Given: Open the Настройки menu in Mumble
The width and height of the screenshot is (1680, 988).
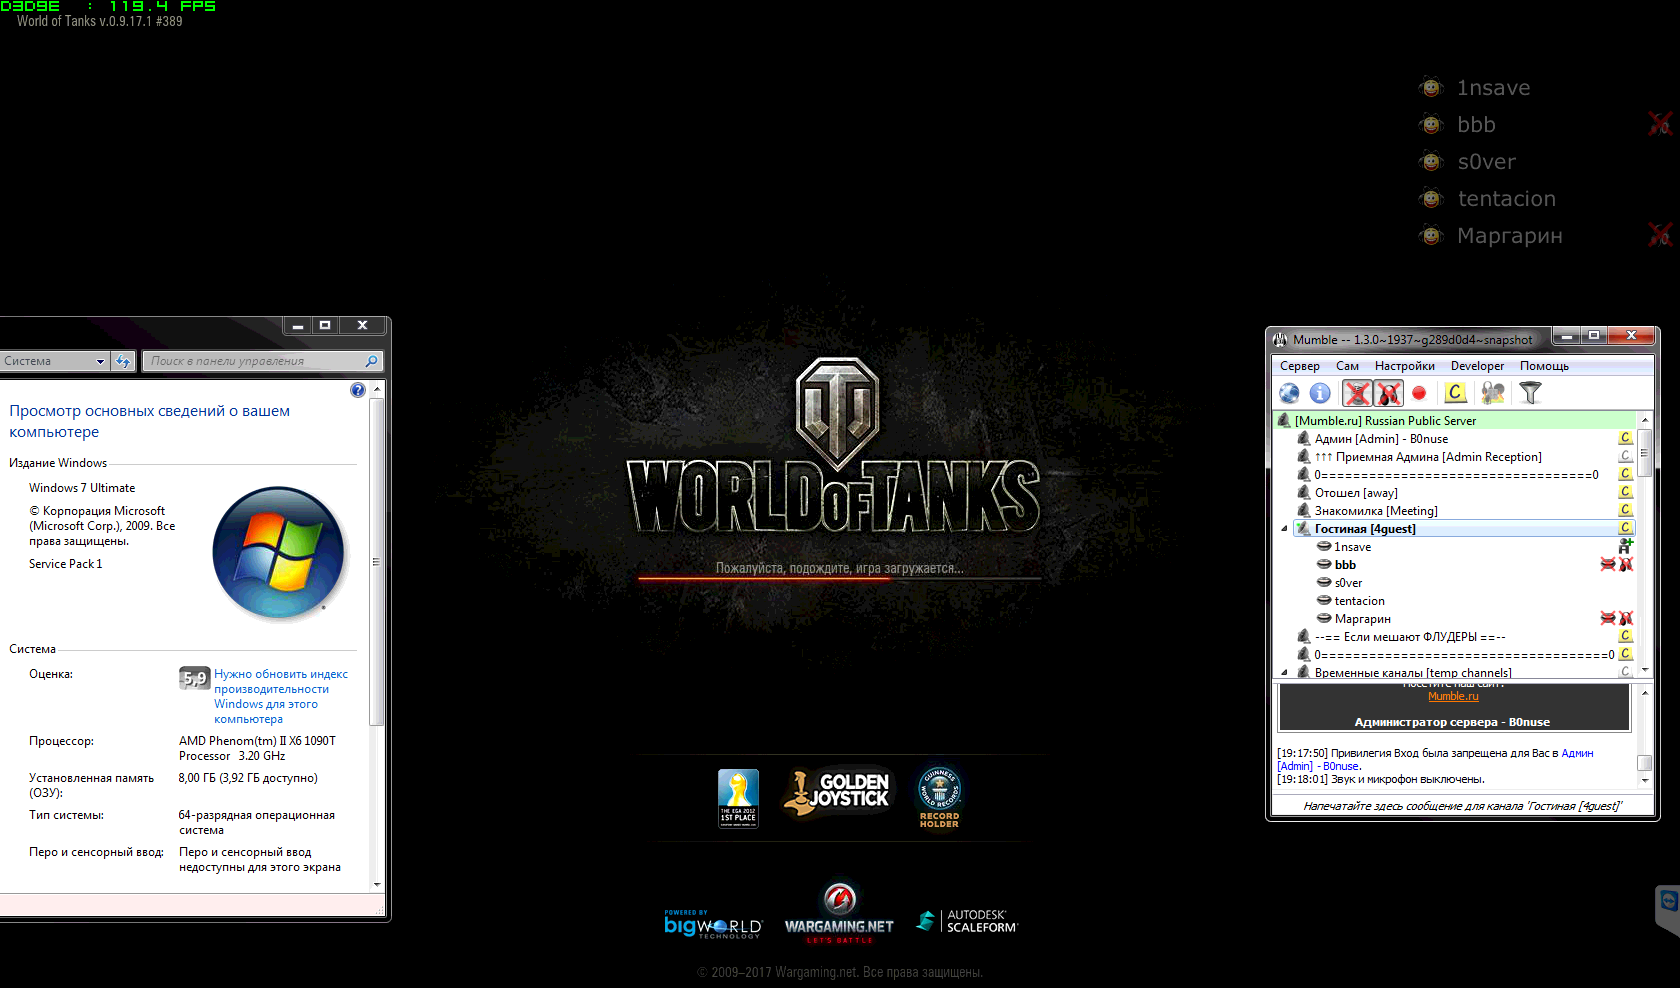Looking at the screenshot, I should (1404, 366).
